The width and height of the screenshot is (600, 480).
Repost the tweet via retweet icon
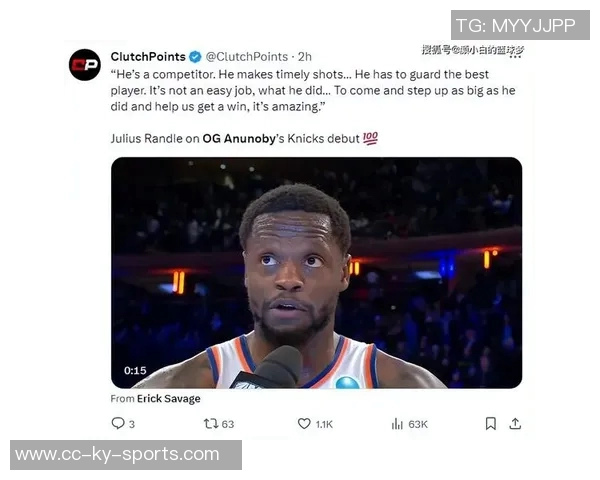pyautogui.click(x=211, y=424)
